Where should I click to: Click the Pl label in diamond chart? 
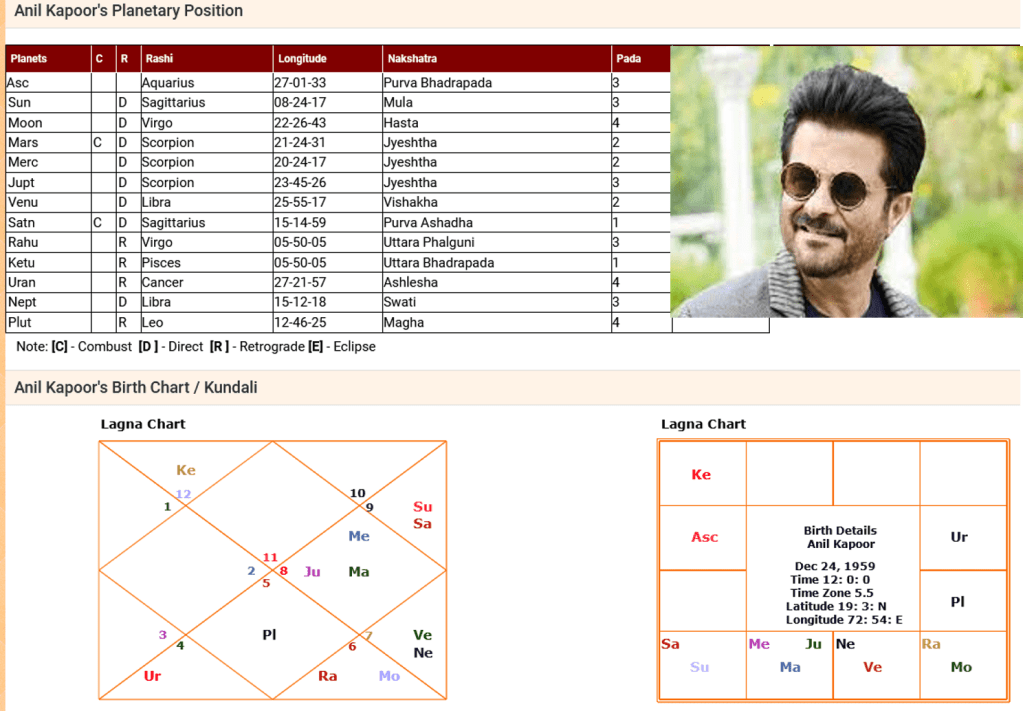coord(269,634)
